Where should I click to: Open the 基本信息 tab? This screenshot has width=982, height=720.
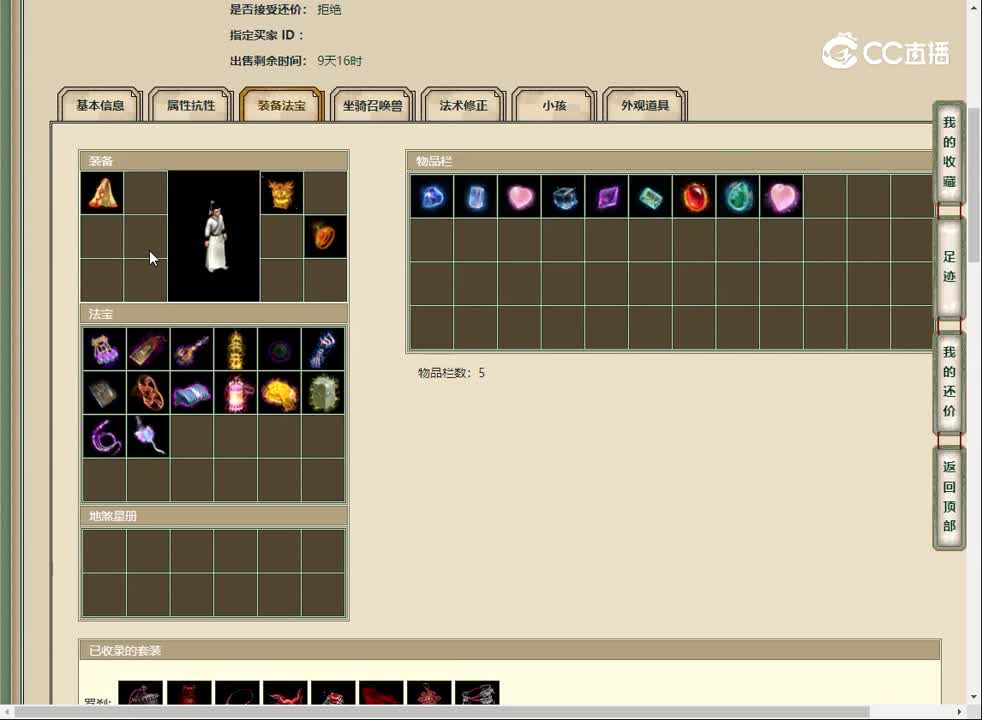pyautogui.click(x=100, y=105)
